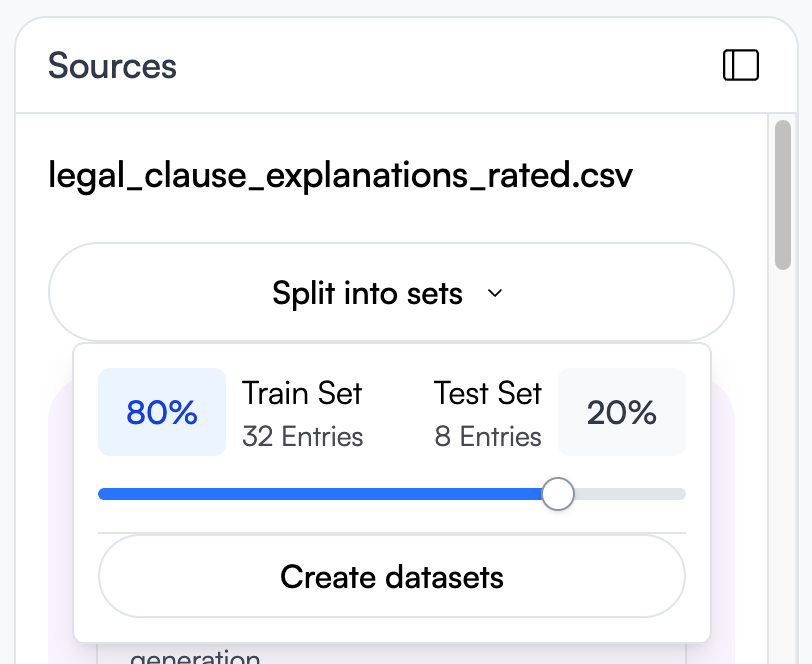Click the Sources panel heading
Image resolution: width=812 pixels, height=664 pixels.
point(112,66)
